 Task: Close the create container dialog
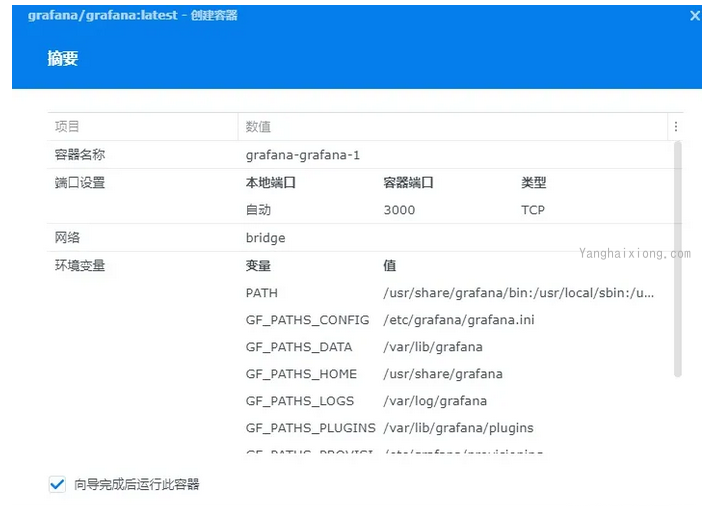[695, 16]
